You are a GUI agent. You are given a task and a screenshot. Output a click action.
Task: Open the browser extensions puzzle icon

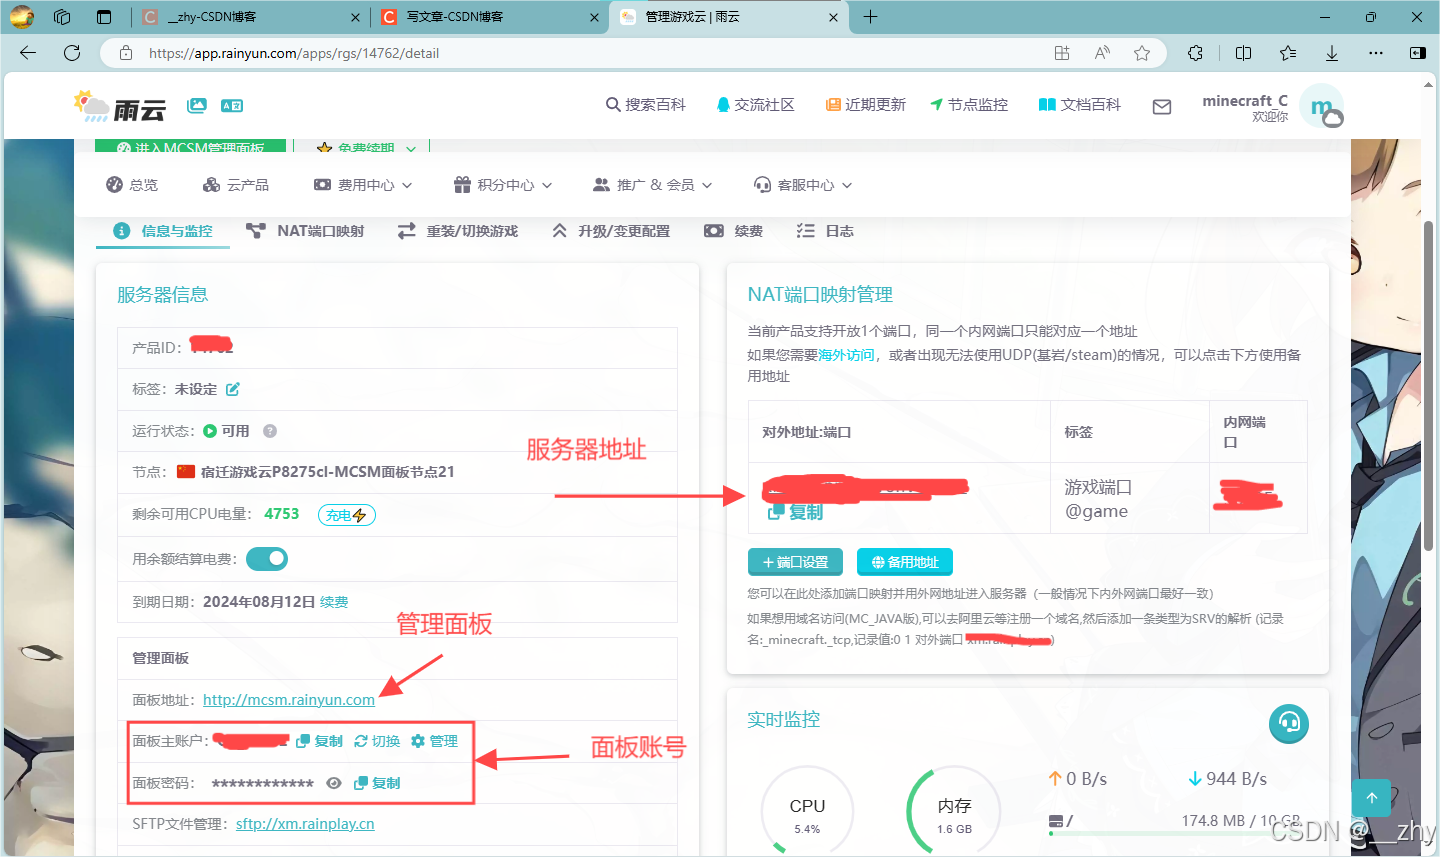[1195, 53]
